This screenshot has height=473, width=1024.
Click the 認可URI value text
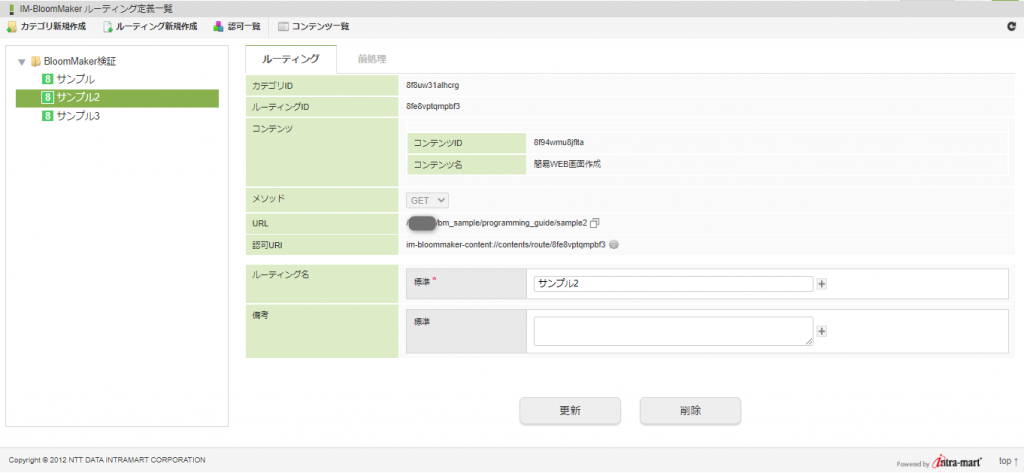pos(505,244)
